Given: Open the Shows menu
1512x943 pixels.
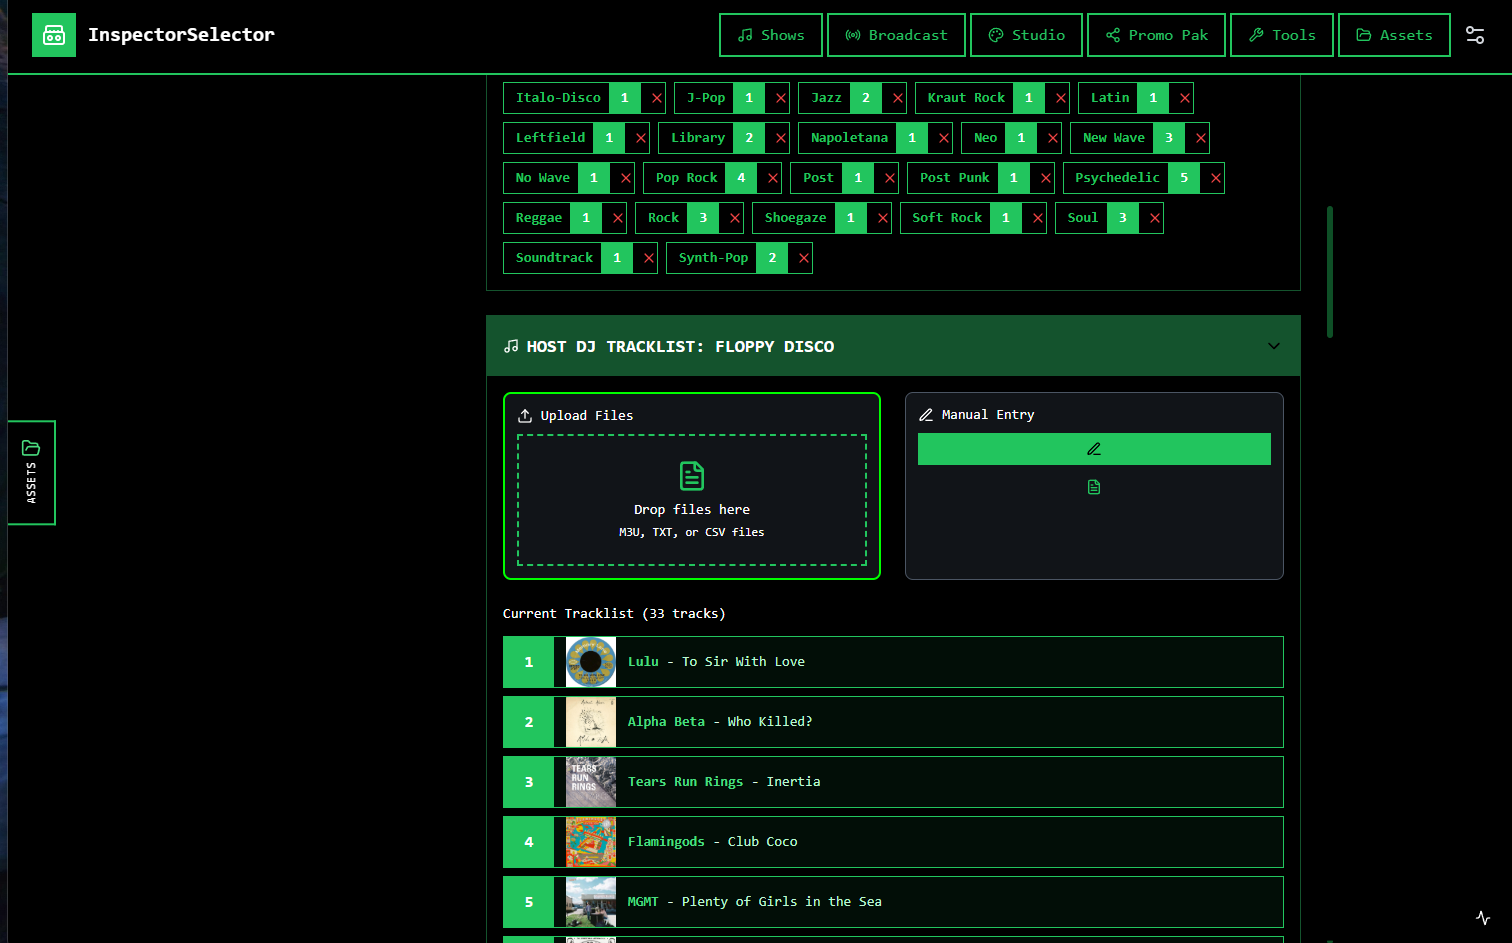Looking at the screenshot, I should point(770,35).
